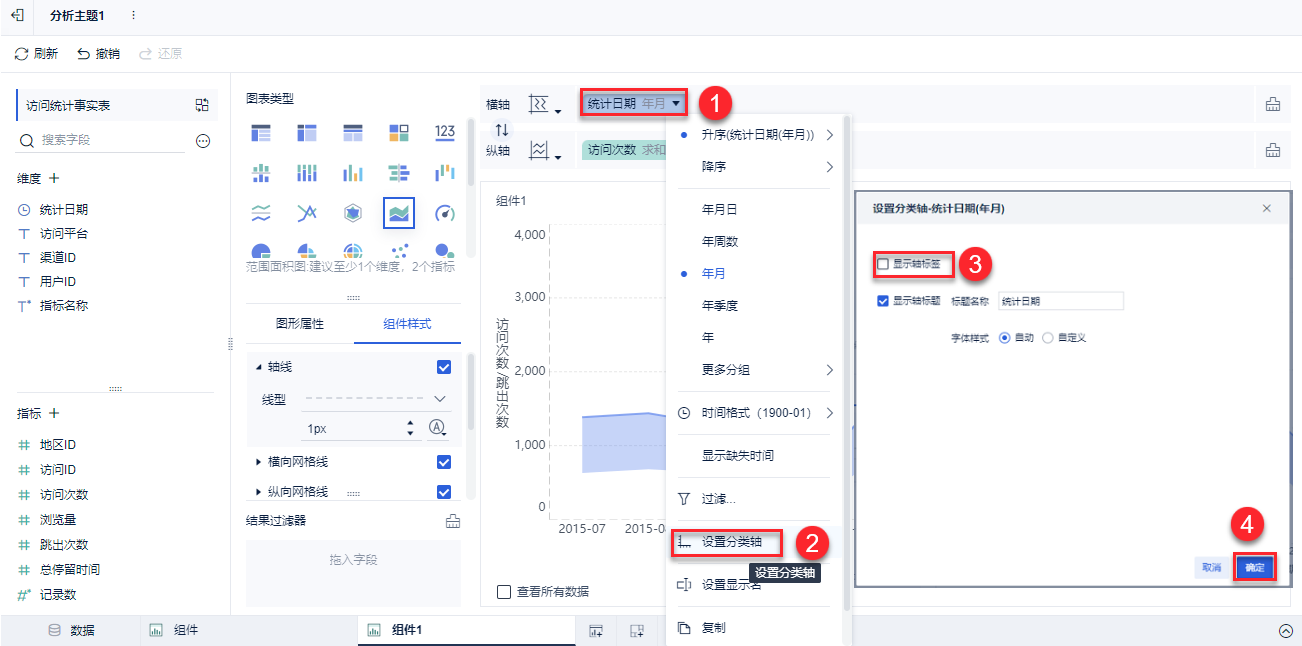Choose the partitioned line chart type
The image size is (1302, 646).
coord(261,213)
